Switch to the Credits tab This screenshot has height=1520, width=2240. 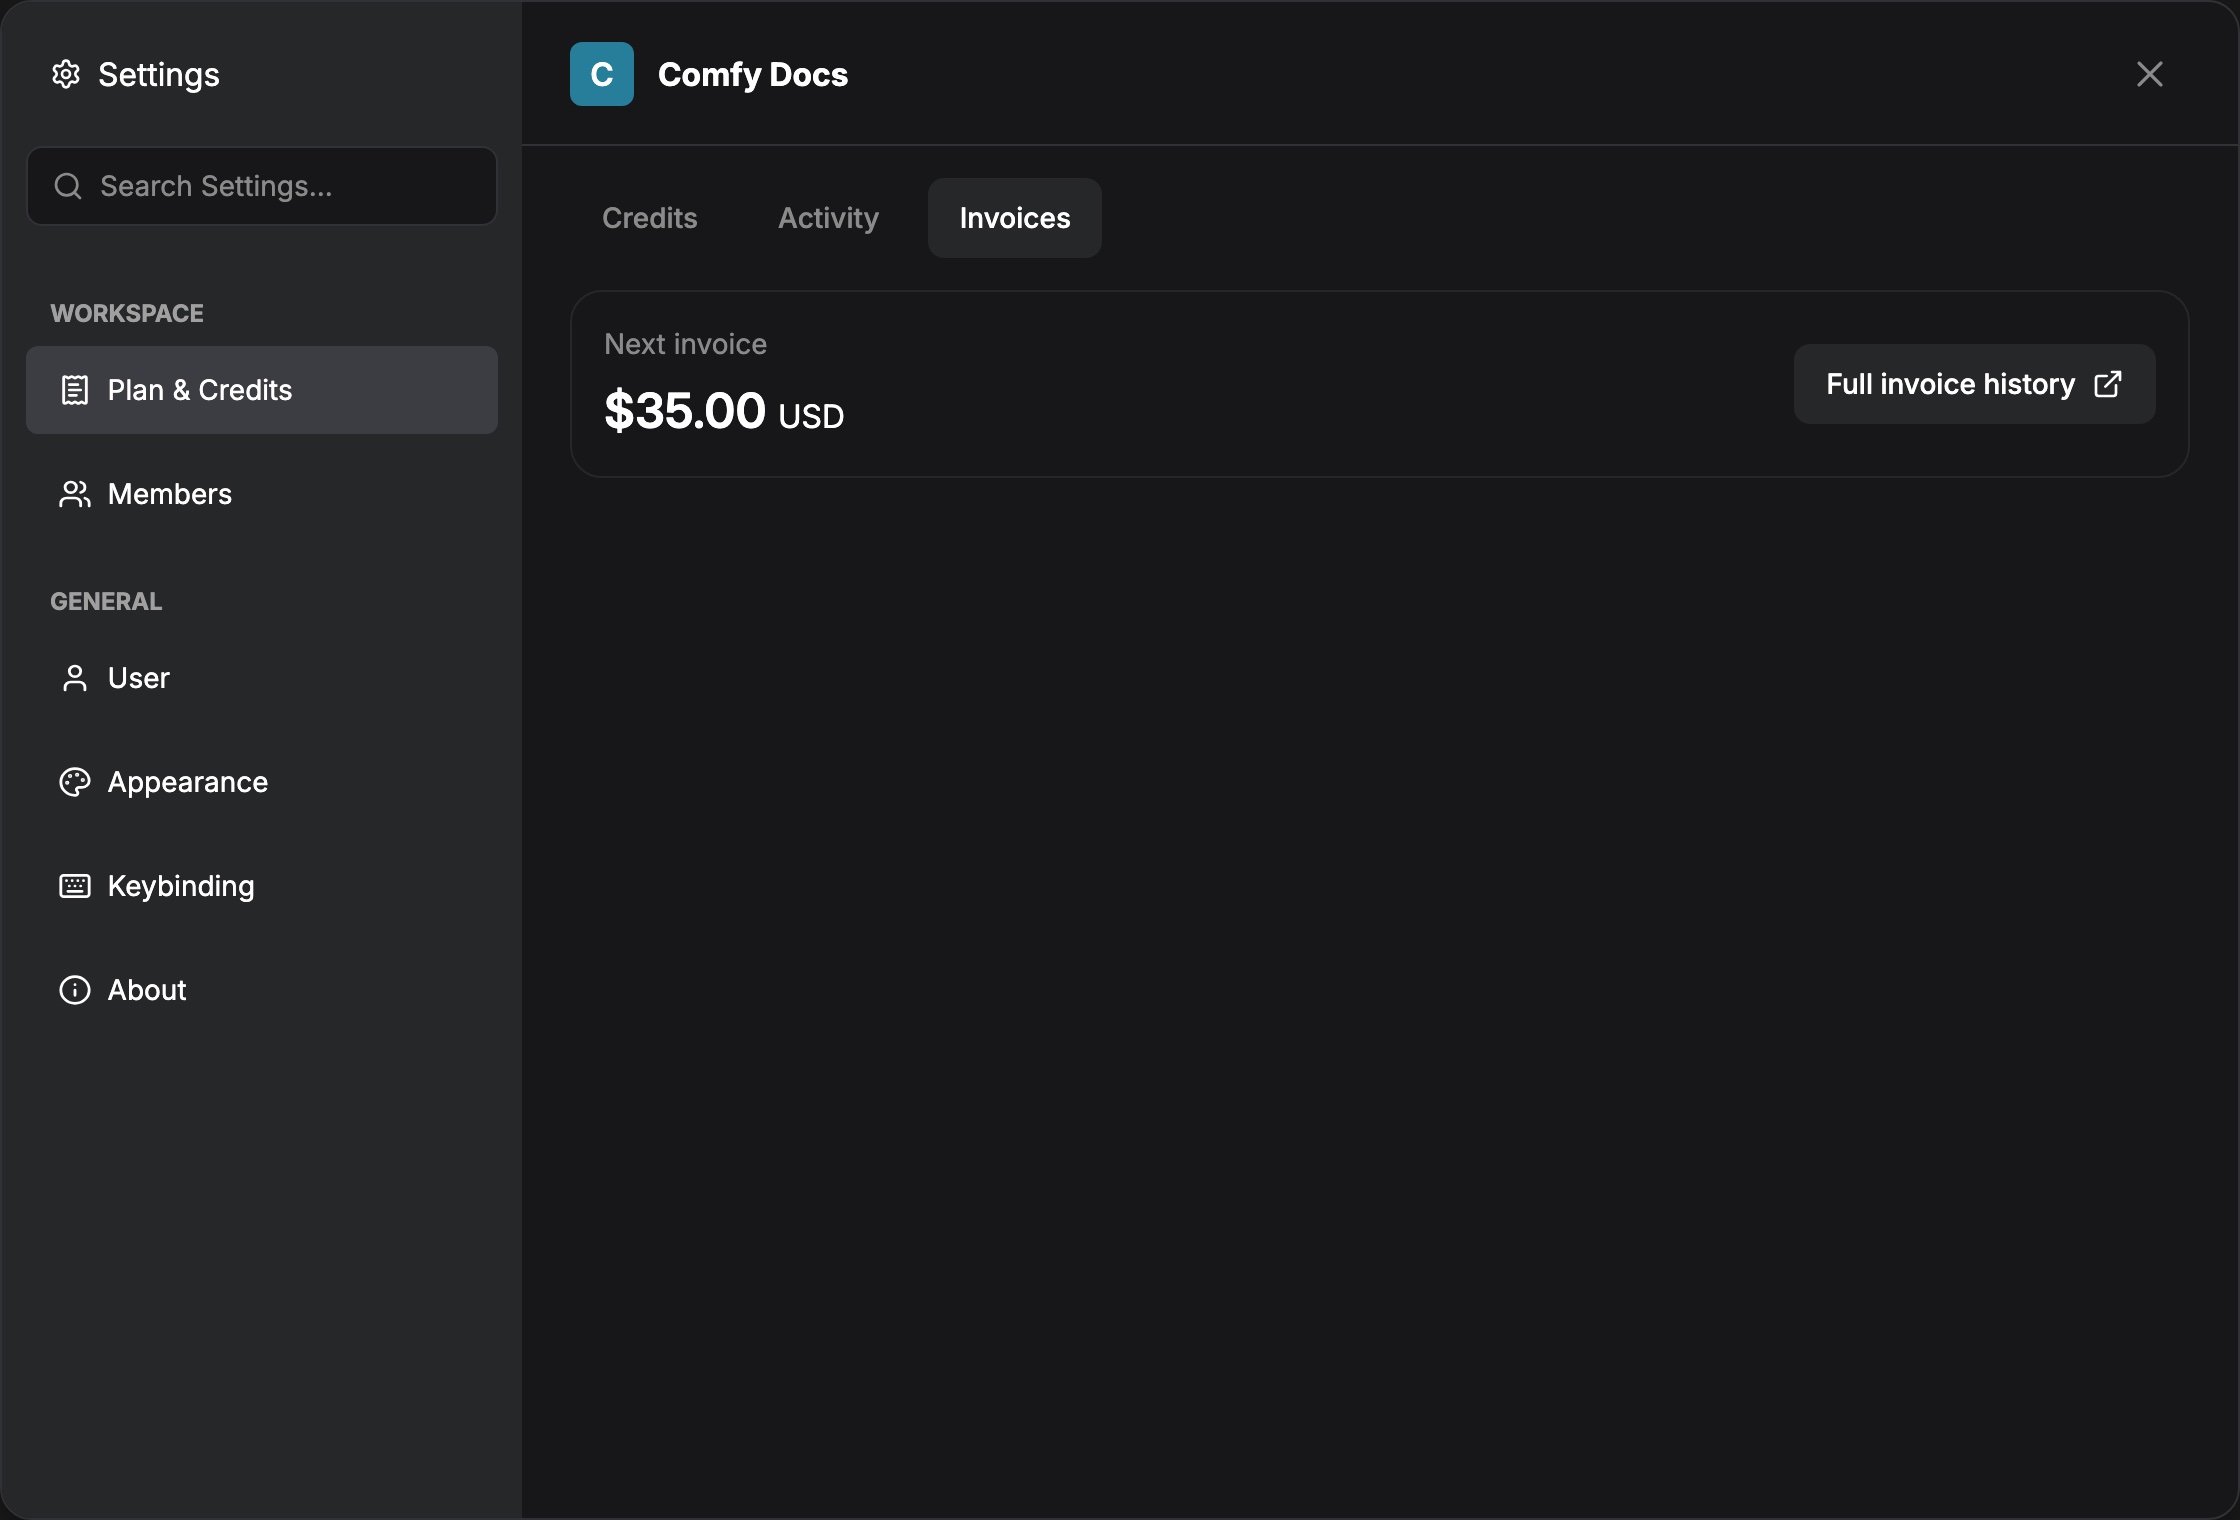click(x=650, y=218)
